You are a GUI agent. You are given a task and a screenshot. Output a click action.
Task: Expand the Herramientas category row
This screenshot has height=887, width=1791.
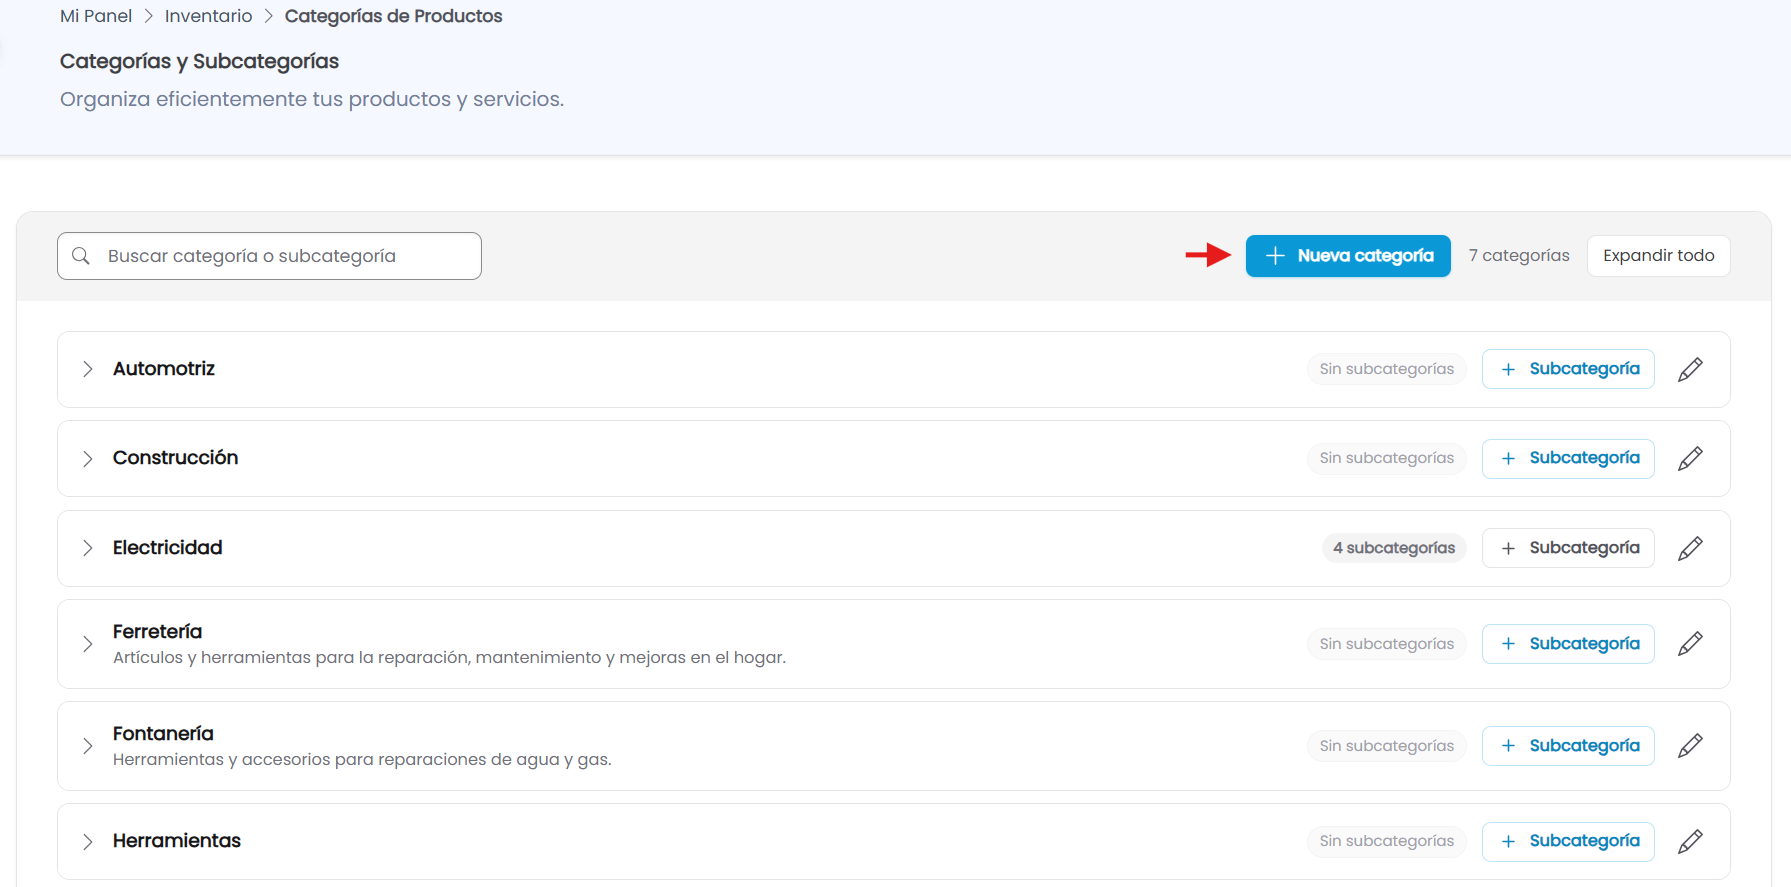(88, 841)
